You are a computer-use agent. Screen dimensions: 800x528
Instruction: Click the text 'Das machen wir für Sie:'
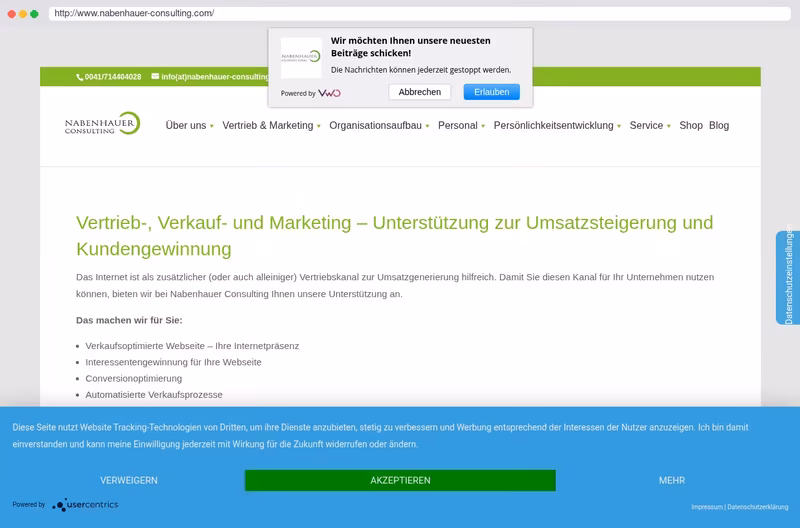[129, 320]
